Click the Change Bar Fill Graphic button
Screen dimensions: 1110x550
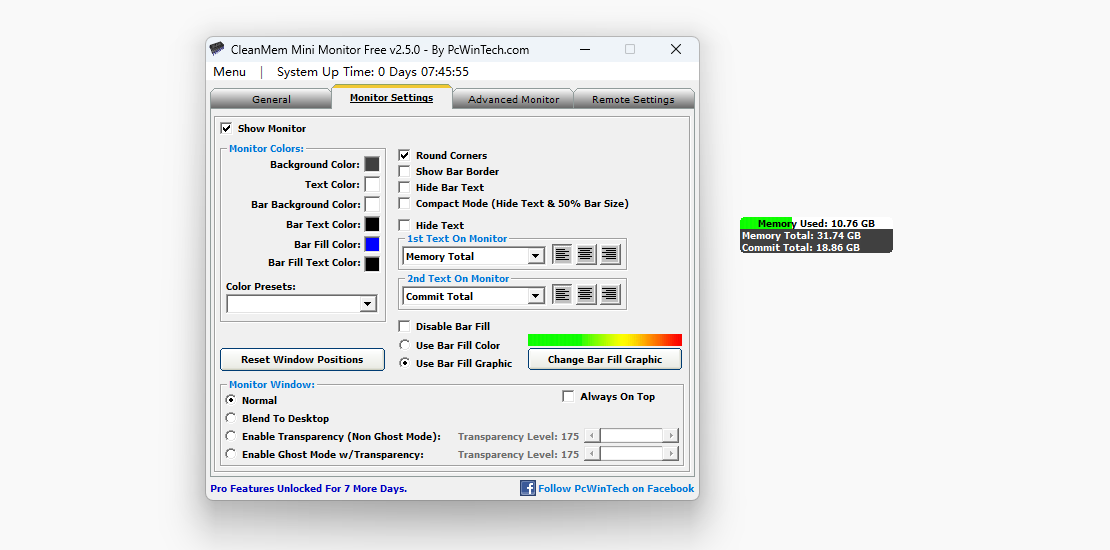click(604, 359)
